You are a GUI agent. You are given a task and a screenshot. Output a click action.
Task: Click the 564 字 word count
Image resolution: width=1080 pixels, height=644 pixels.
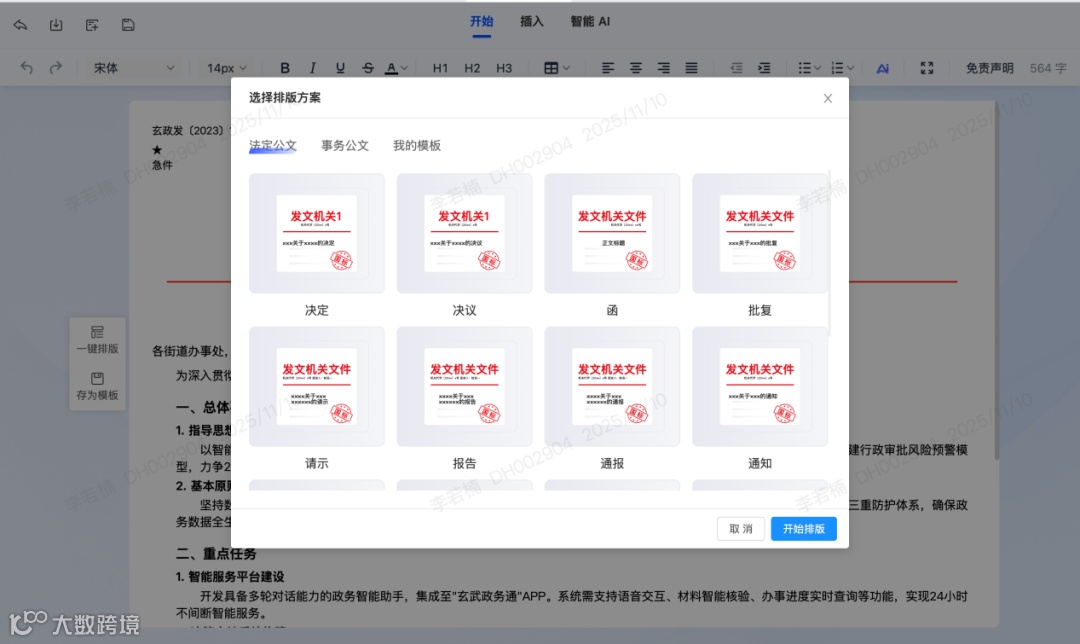[x=1048, y=67]
